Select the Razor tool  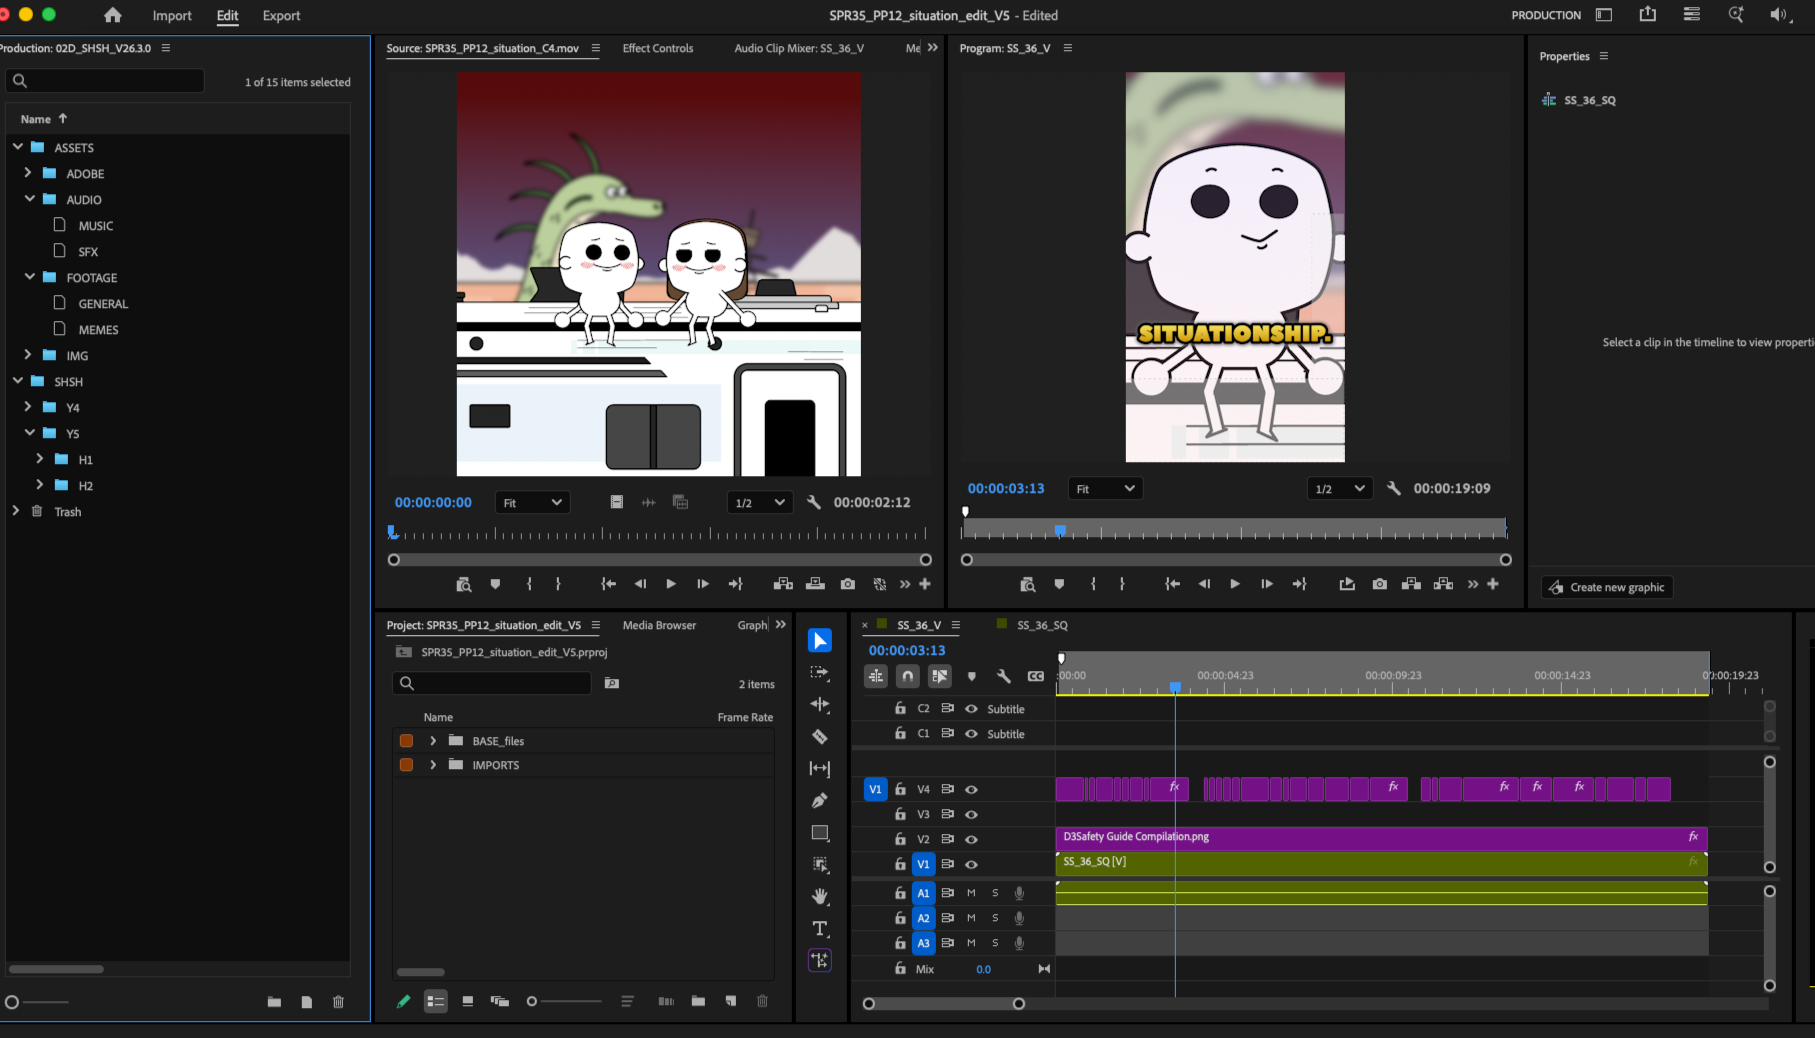[820, 737]
